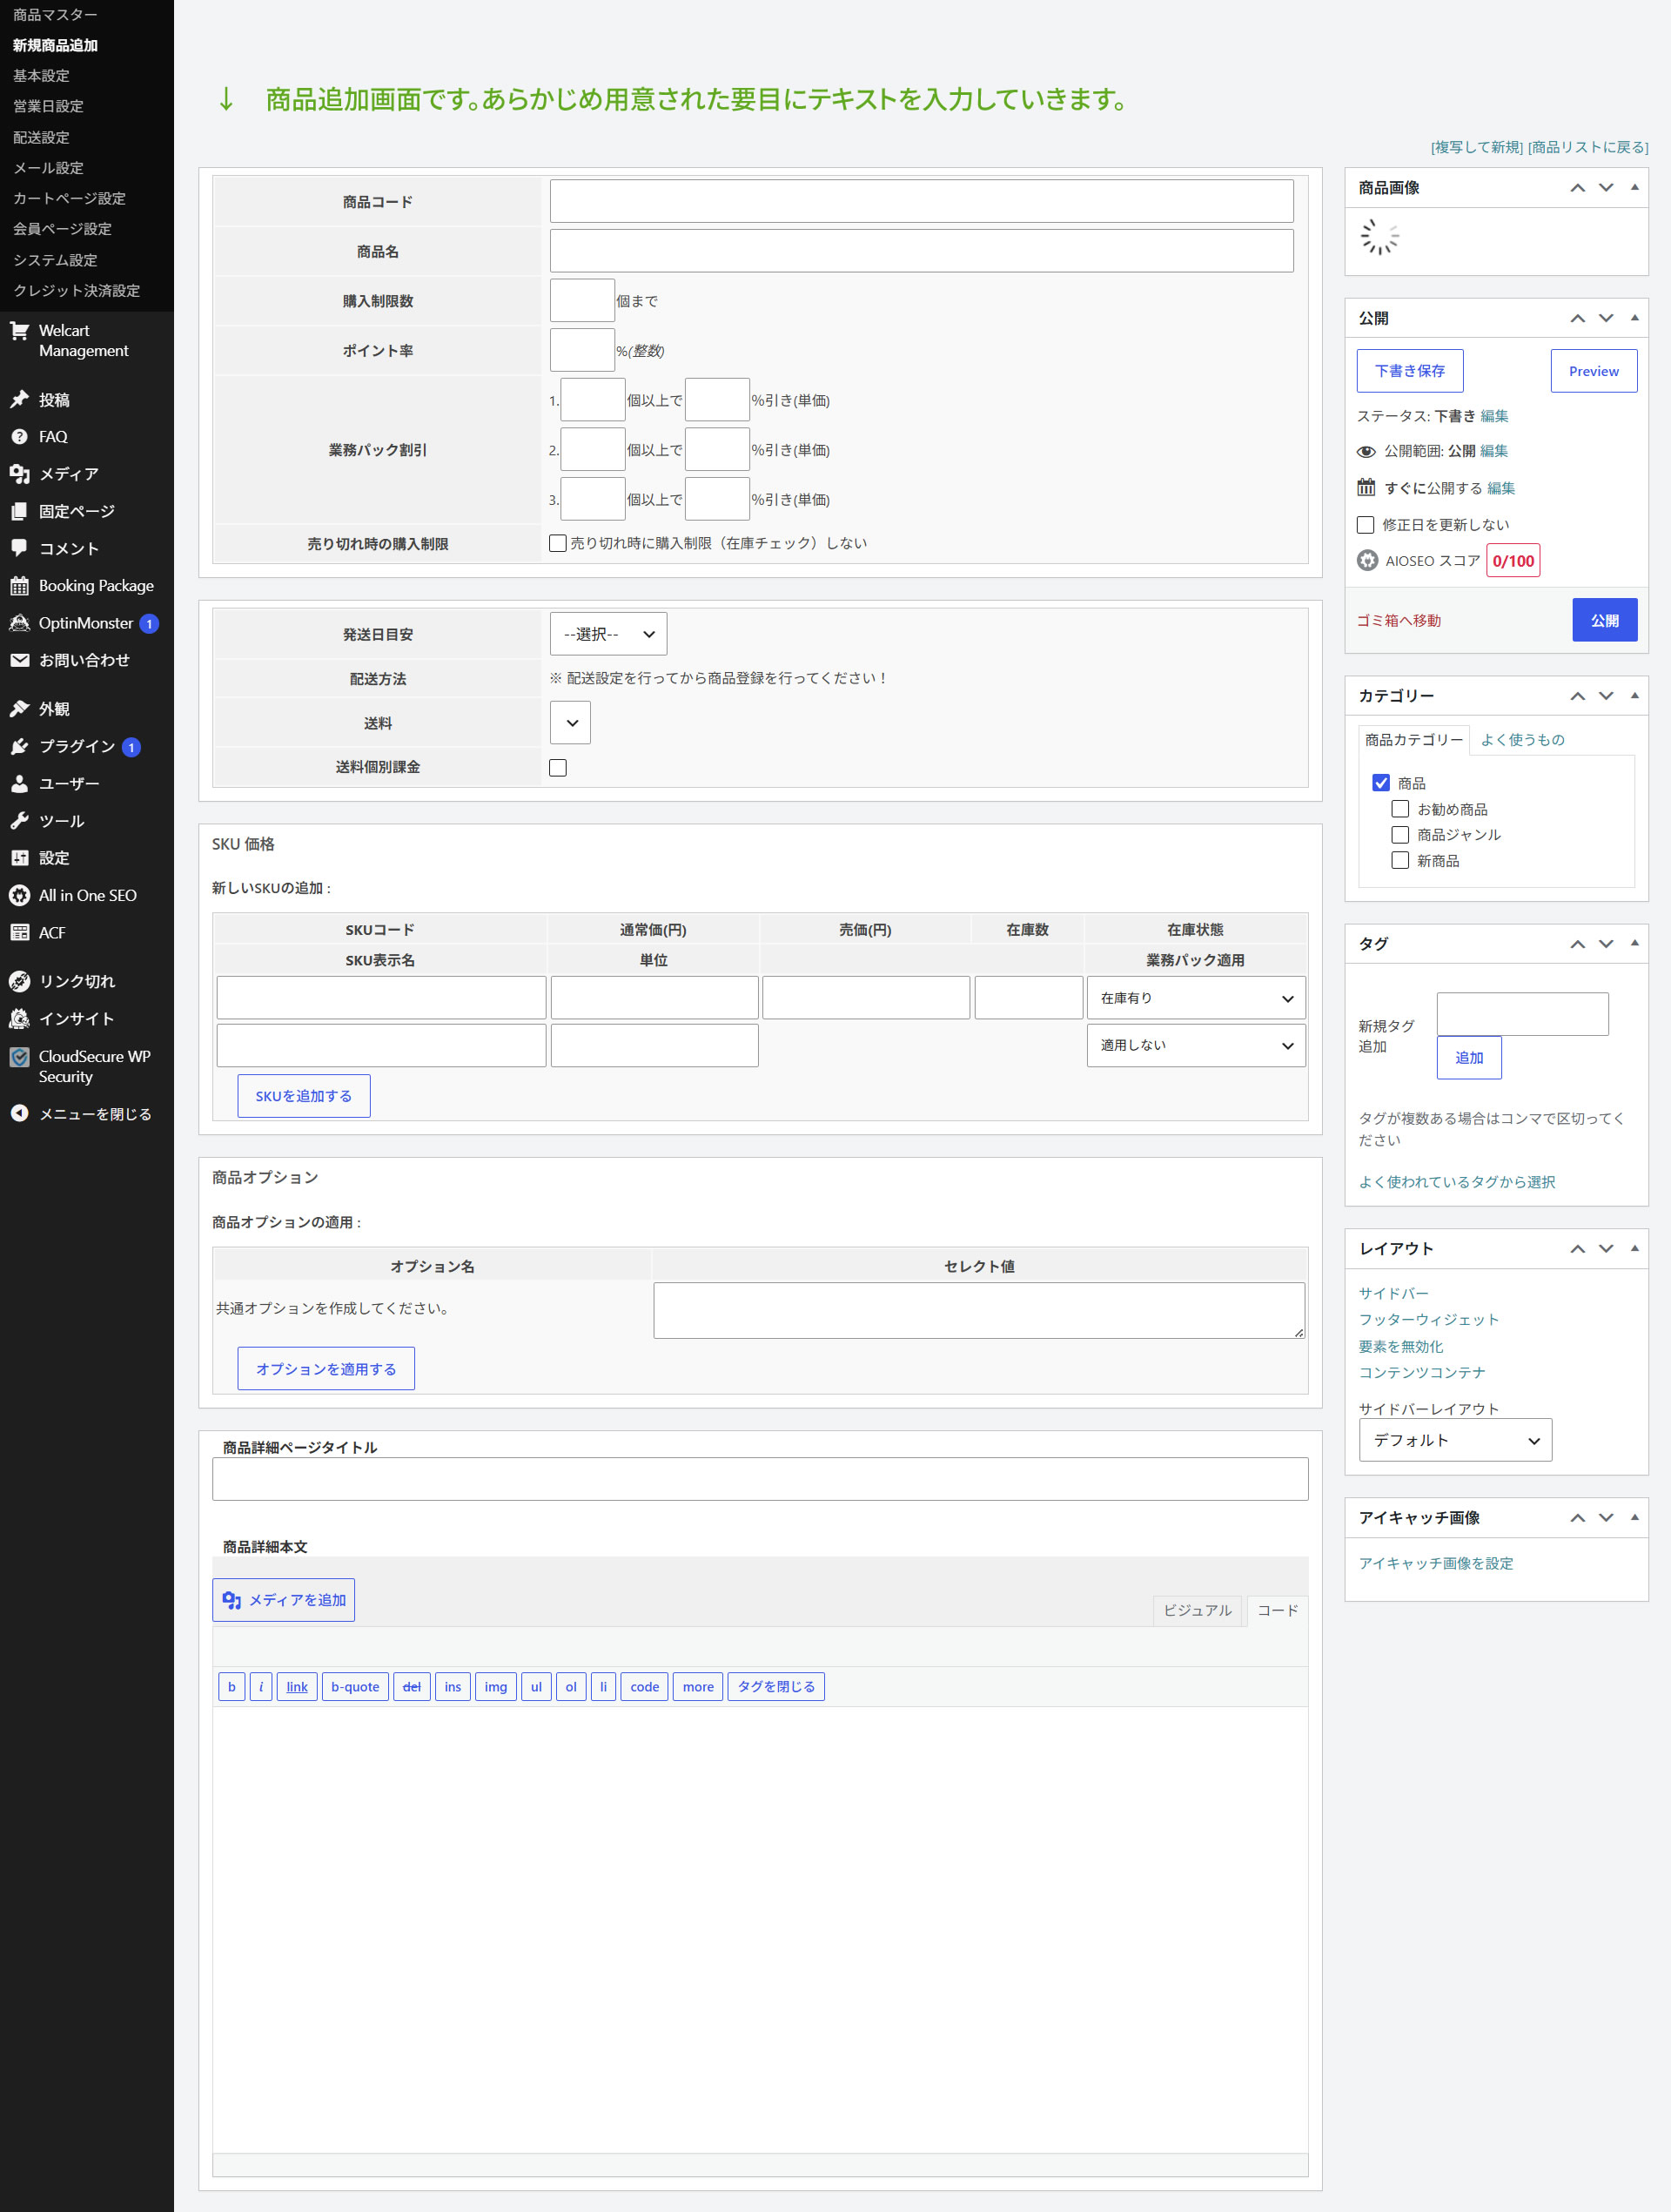Open the 発送日目安 dropdown

608,634
